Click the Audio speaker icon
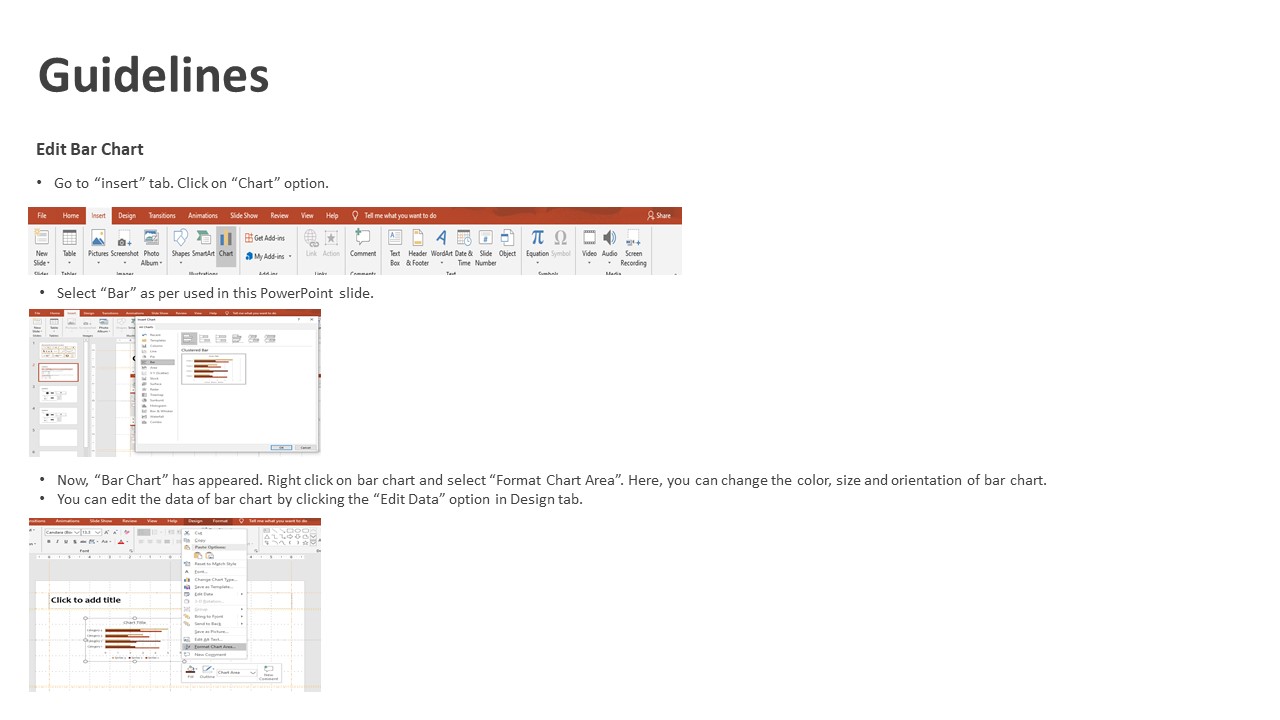This screenshot has width=1280, height=720. point(609,243)
